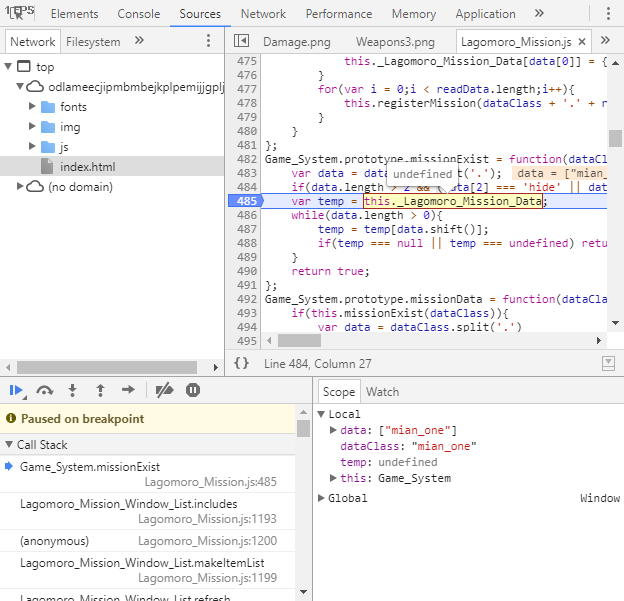Screen dimensions: 624x601
Task: Collapse the Local scope section
Action: [321, 414]
